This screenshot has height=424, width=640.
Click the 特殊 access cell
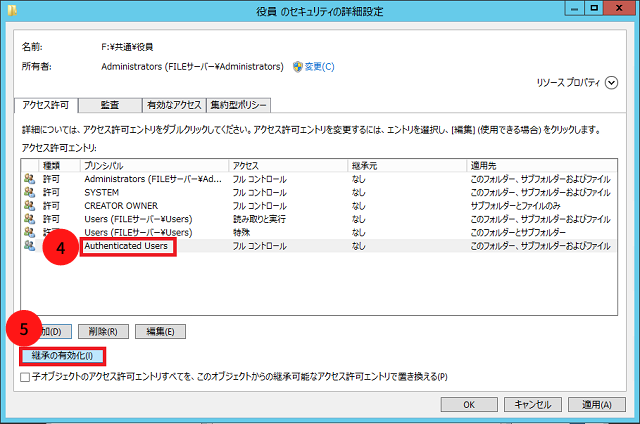coord(241,232)
